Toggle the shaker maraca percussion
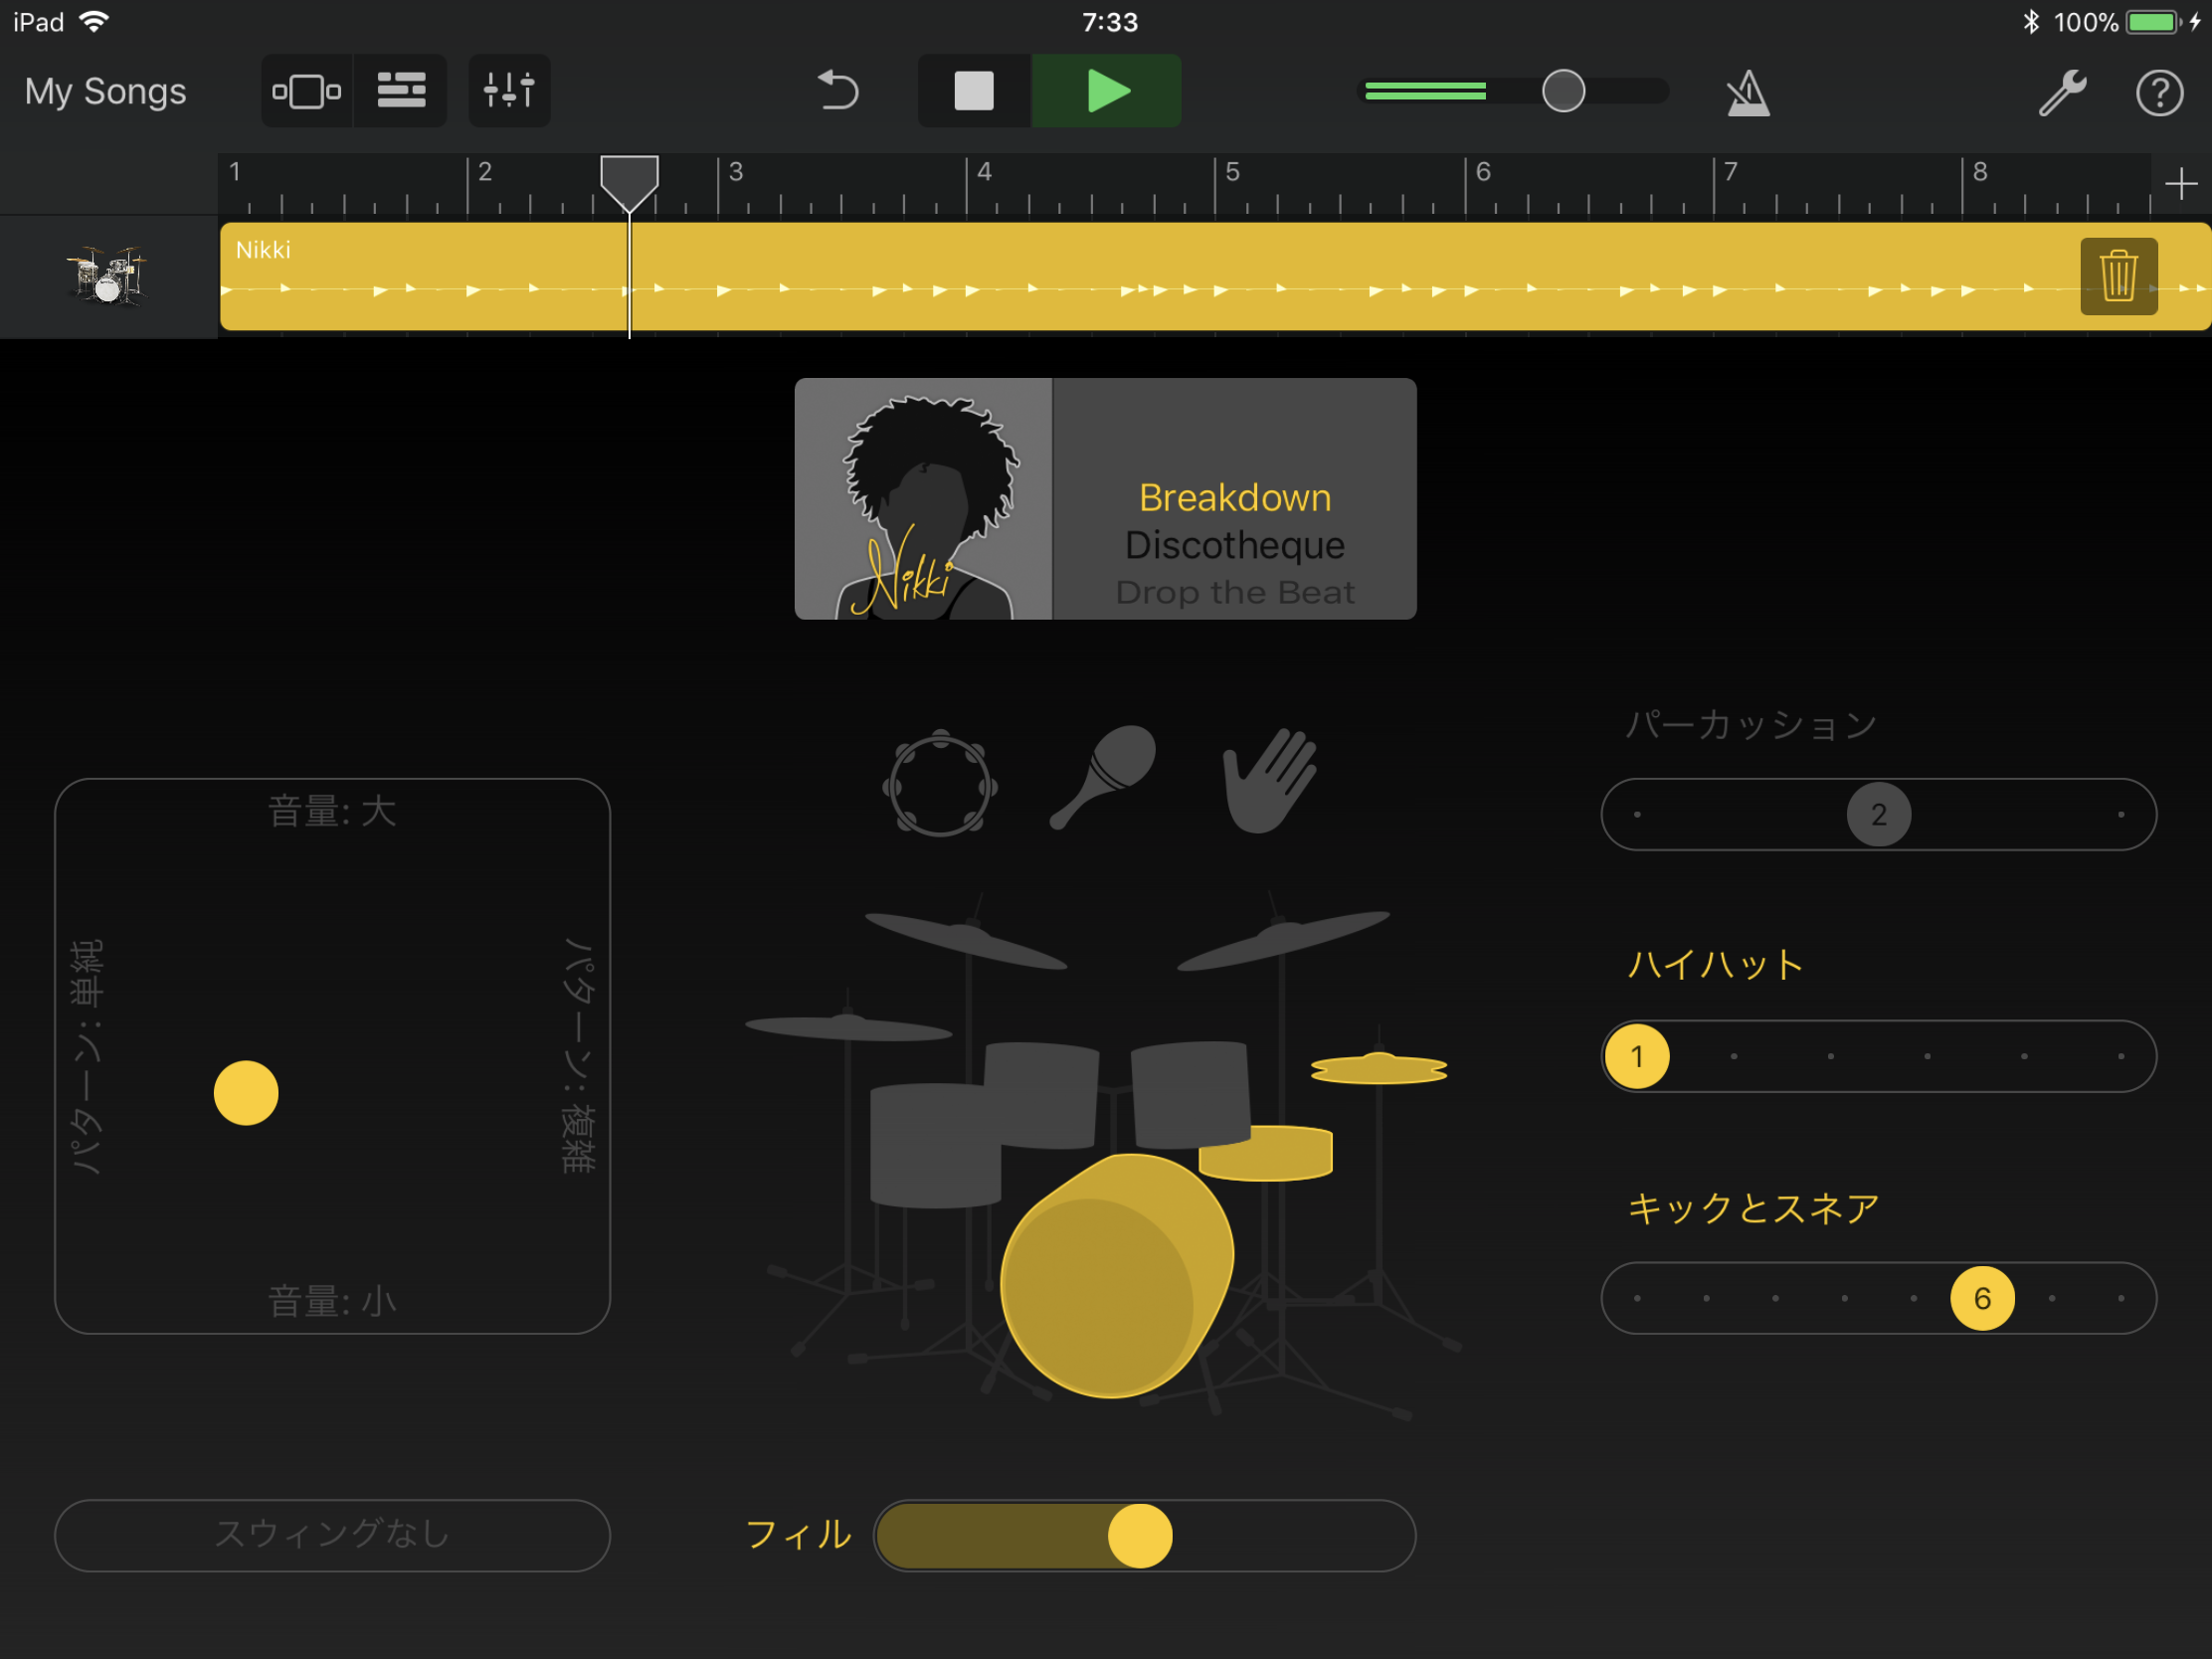2212x1659 pixels. 1103,777
